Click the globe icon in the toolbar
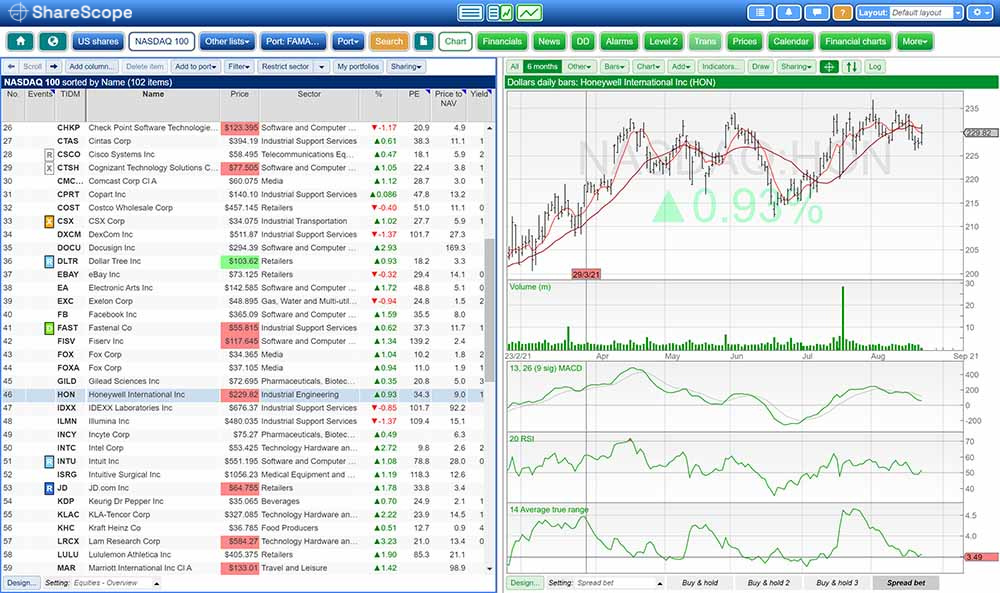1000x593 pixels. click(x=52, y=42)
